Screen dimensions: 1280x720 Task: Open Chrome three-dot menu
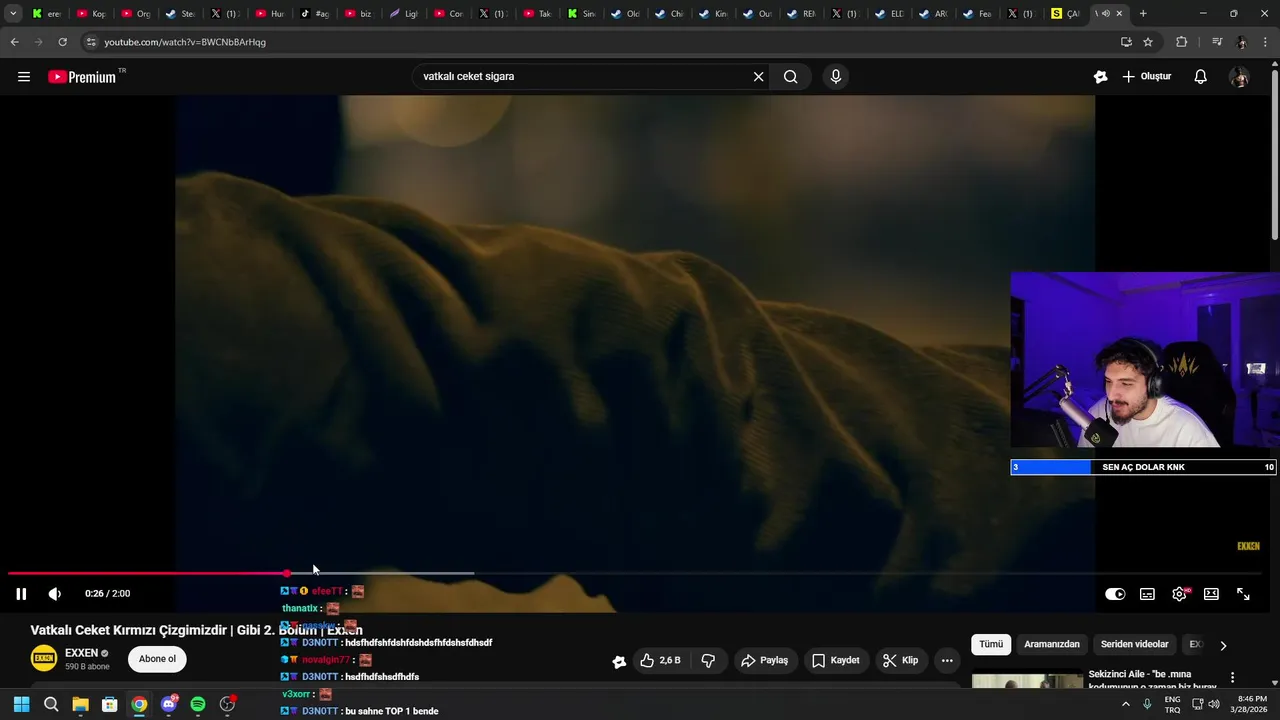(1266, 42)
